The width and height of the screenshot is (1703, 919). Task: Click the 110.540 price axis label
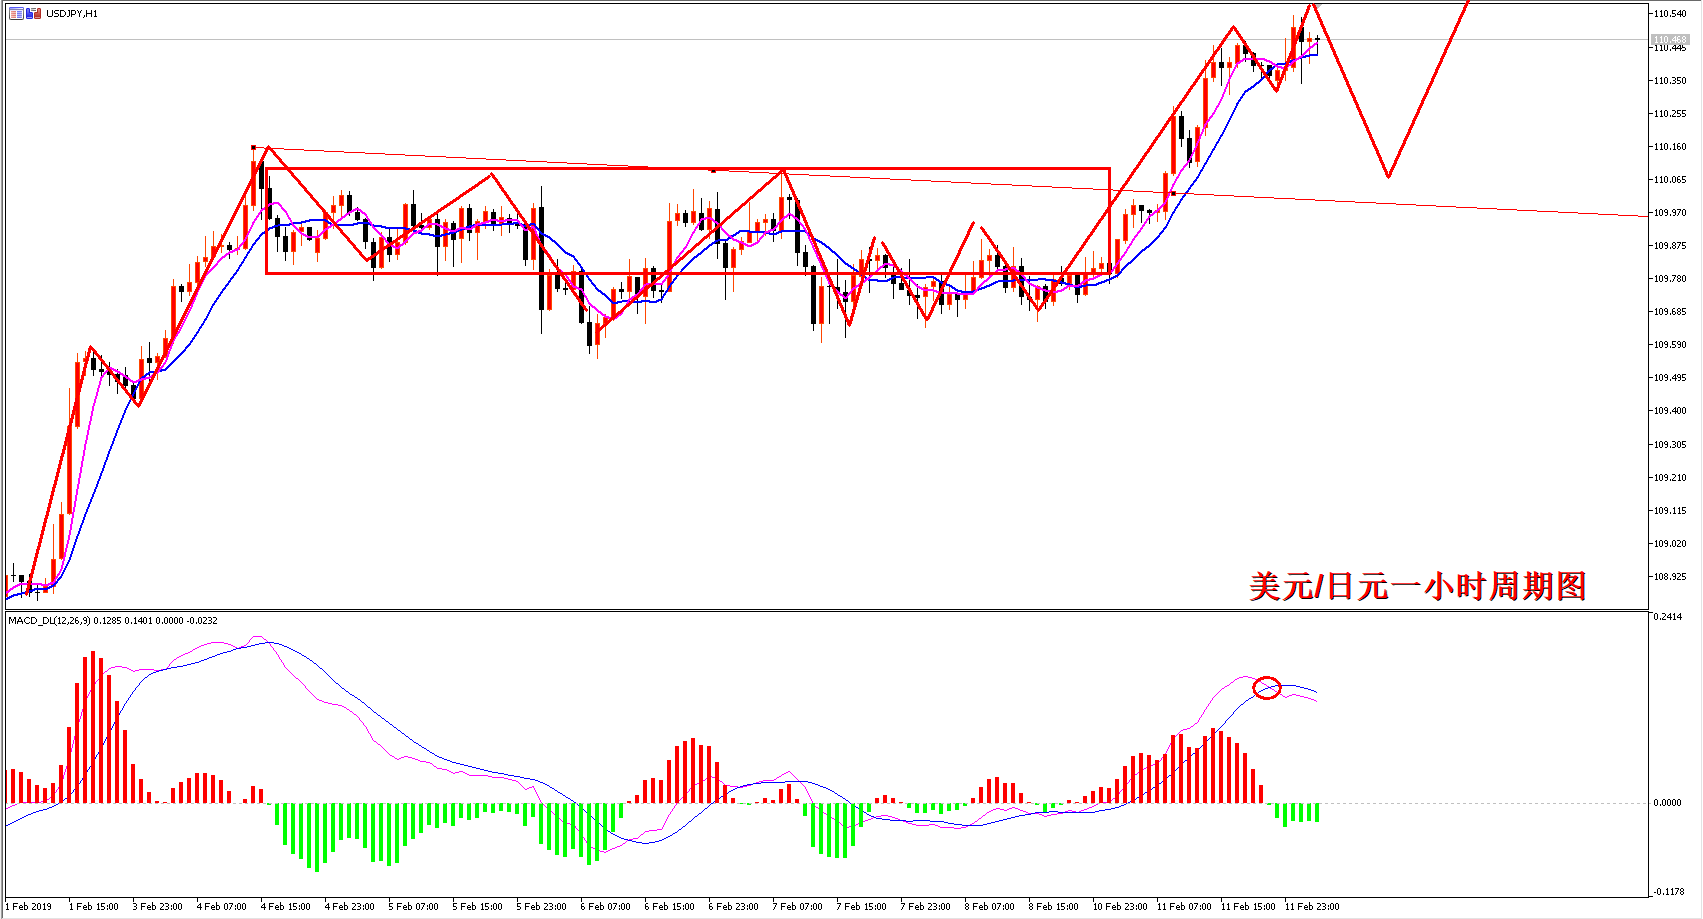pyautogui.click(x=1670, y=14)
